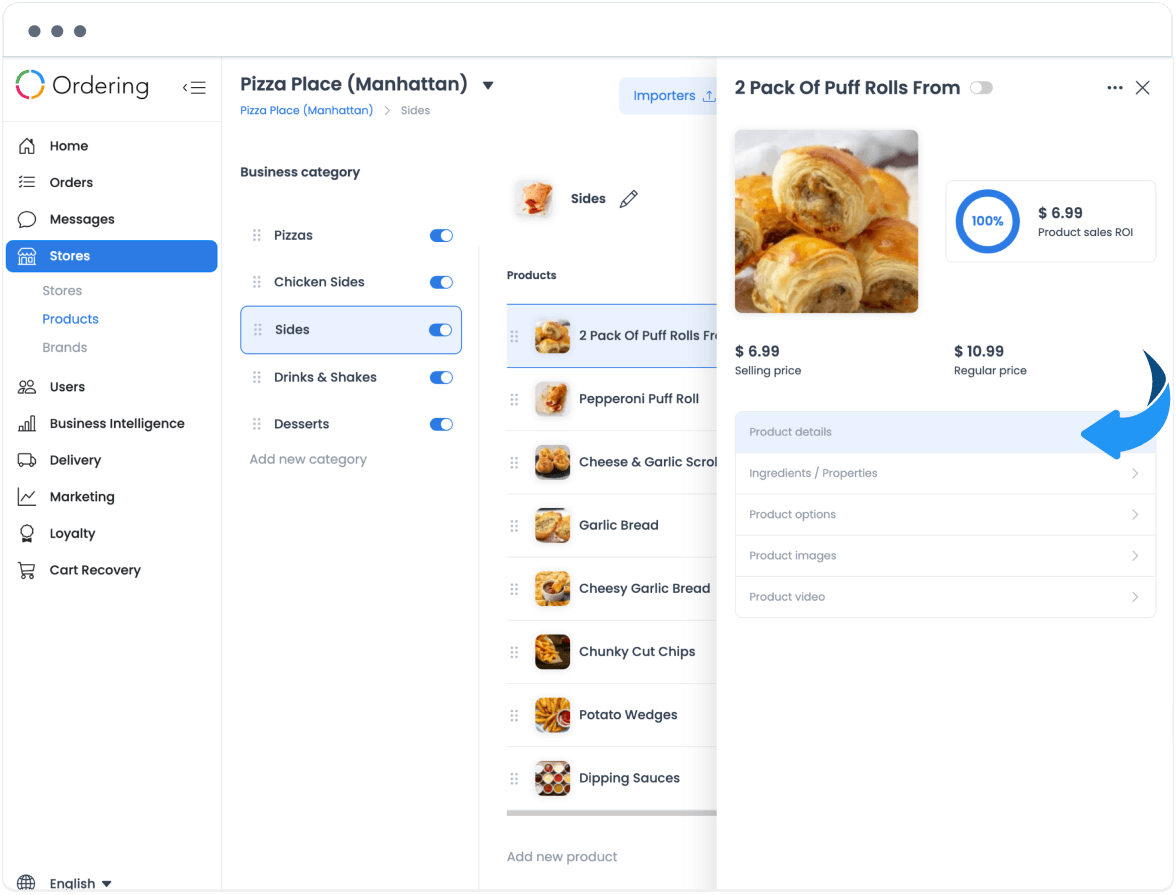
Task: Click the 100% ROI progress ring
Action: [987, 221]
